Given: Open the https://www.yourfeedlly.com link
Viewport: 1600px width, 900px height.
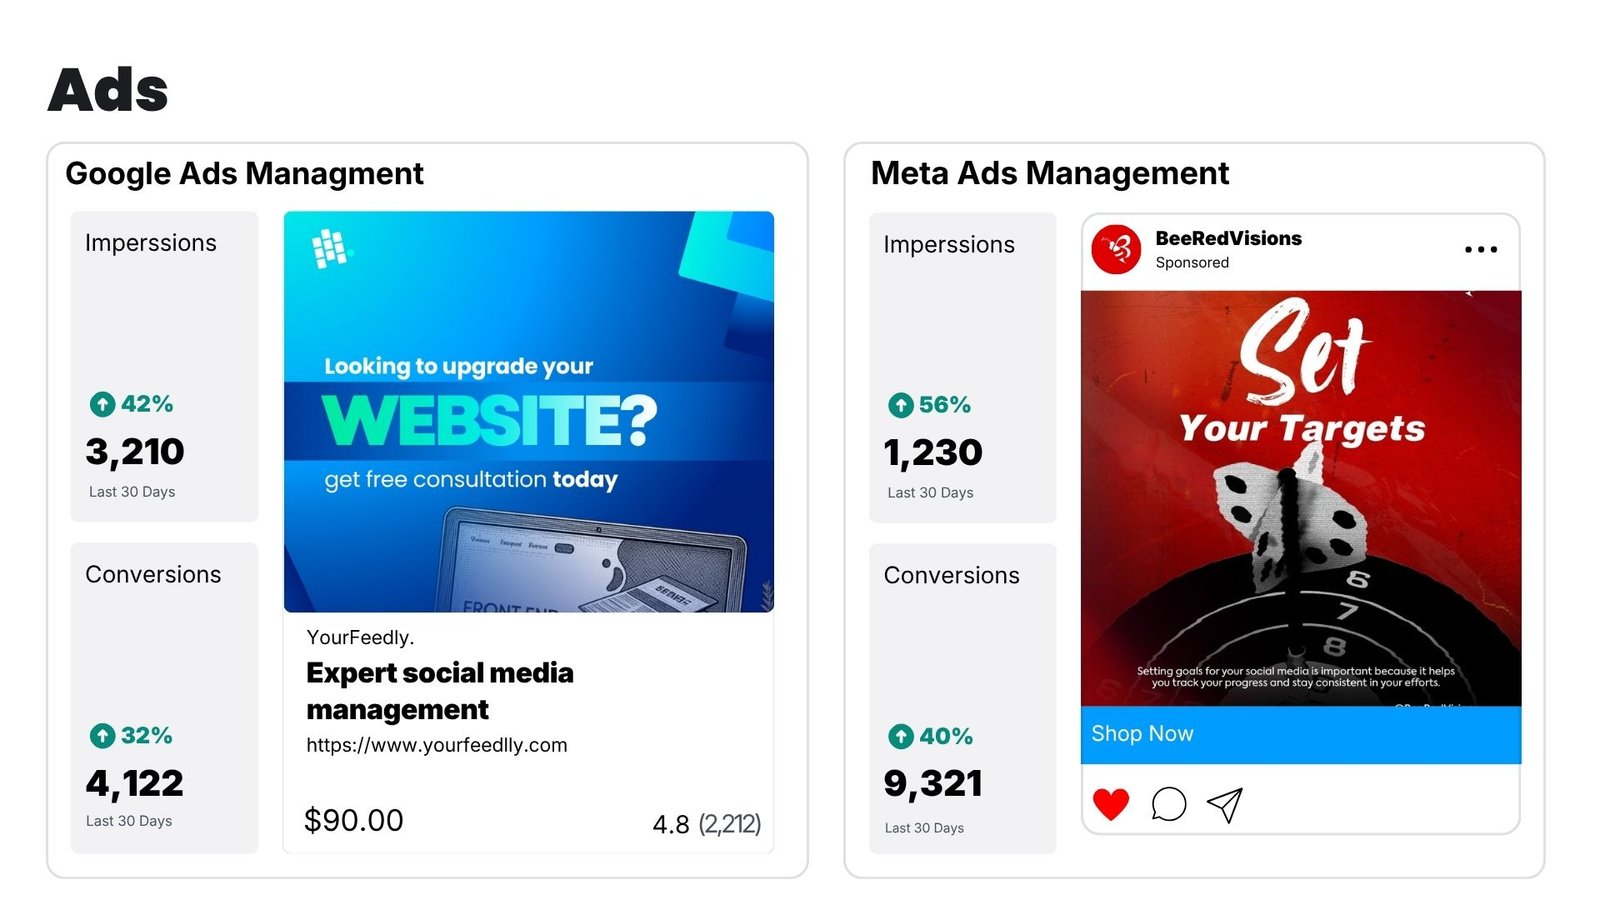Looking at the screenshot, I should pyautogui.click(x=437, y=745).
